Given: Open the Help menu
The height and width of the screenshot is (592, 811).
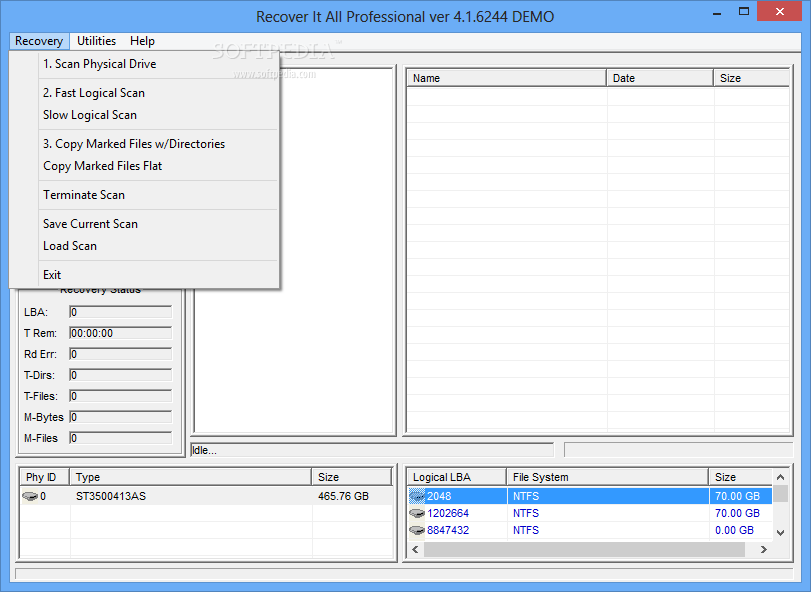Looking at the screenshot, I should pos(142,41).
